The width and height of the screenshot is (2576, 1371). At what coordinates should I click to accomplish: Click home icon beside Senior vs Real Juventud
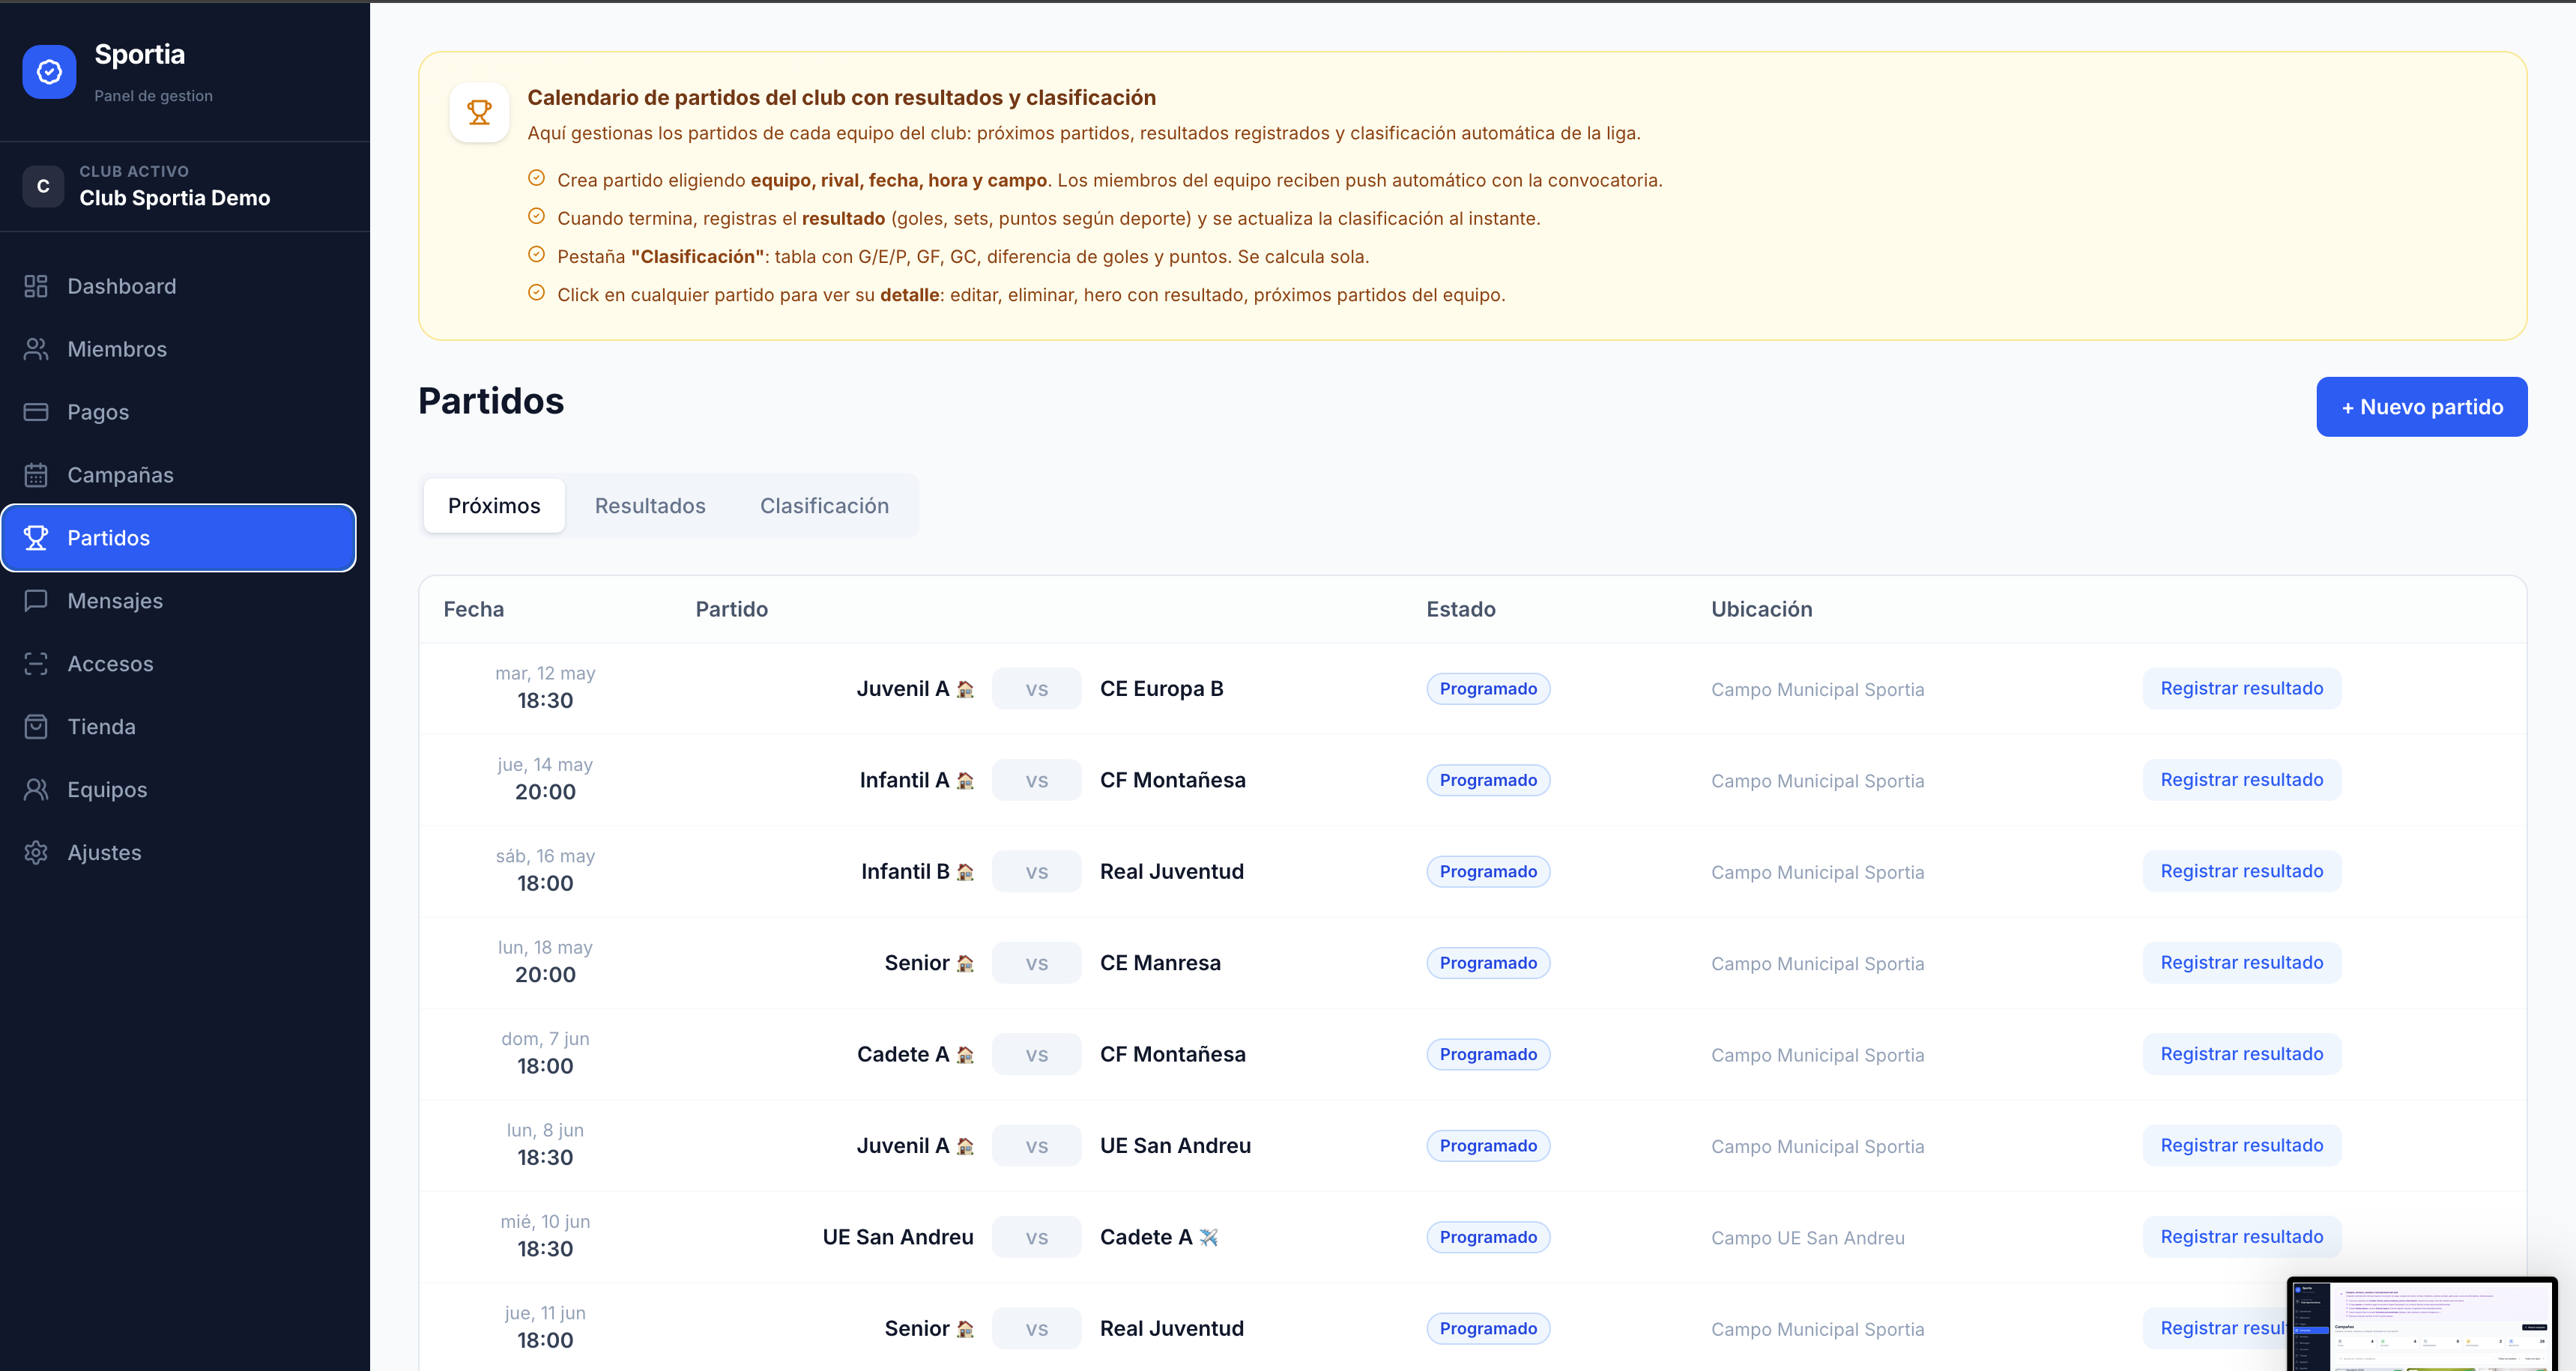[x=965, y=1329]
